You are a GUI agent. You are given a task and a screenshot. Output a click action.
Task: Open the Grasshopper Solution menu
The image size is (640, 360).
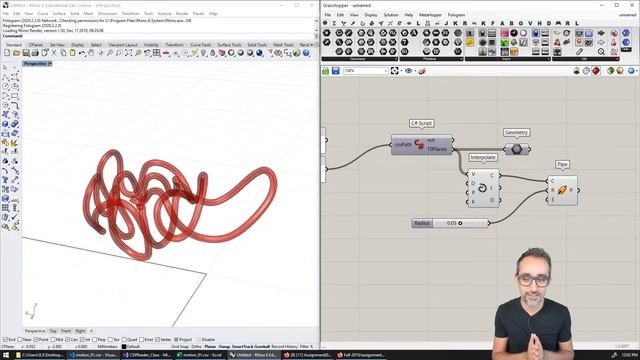coord(391,15)
